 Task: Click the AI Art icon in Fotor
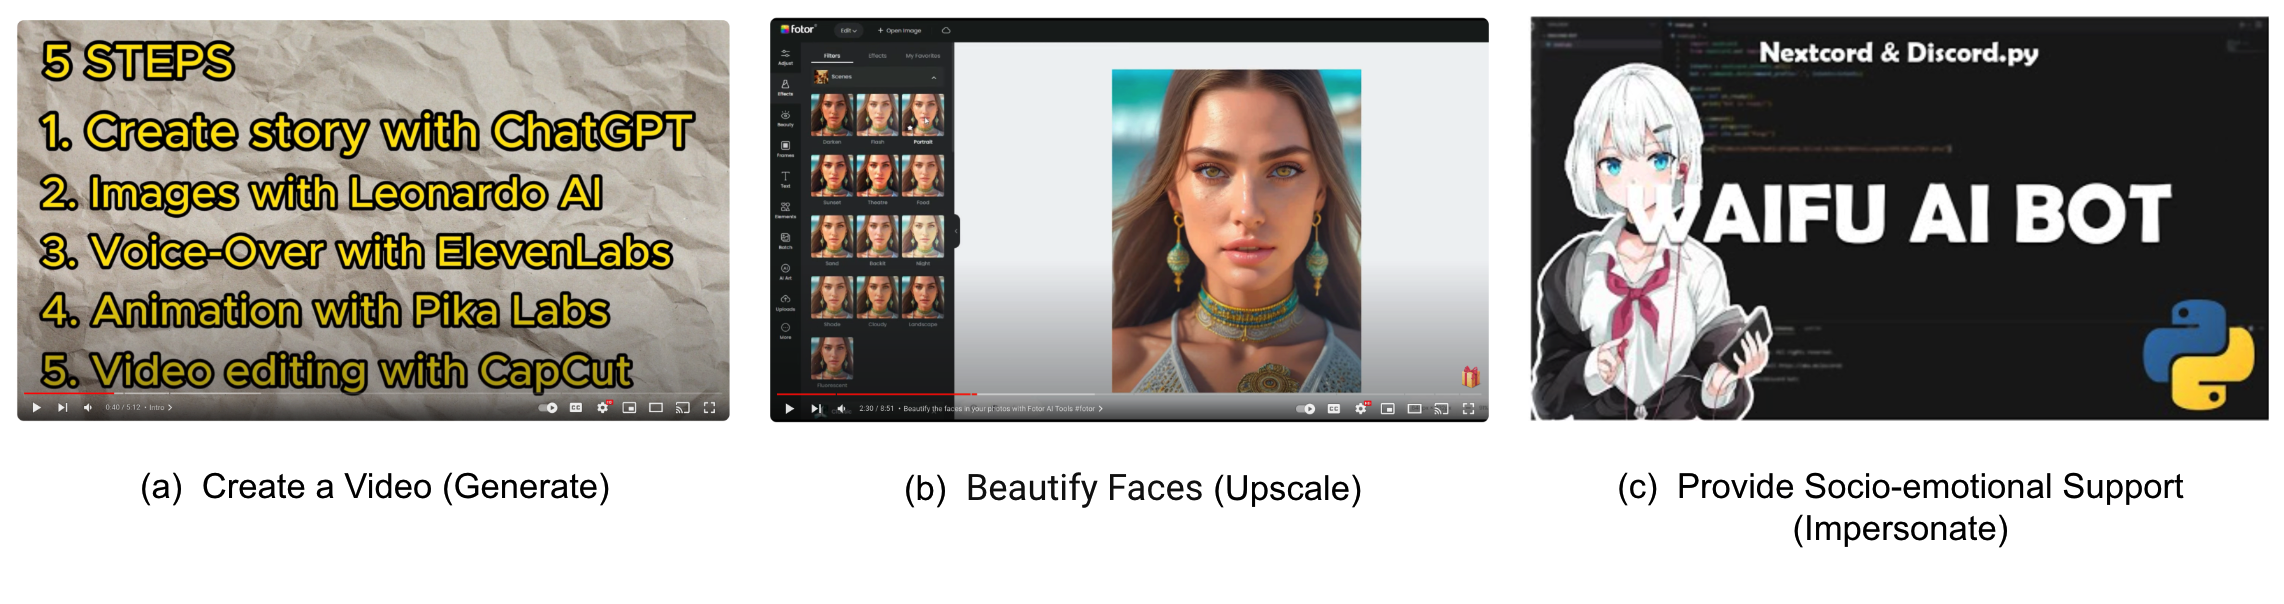[x=785, y=271]
